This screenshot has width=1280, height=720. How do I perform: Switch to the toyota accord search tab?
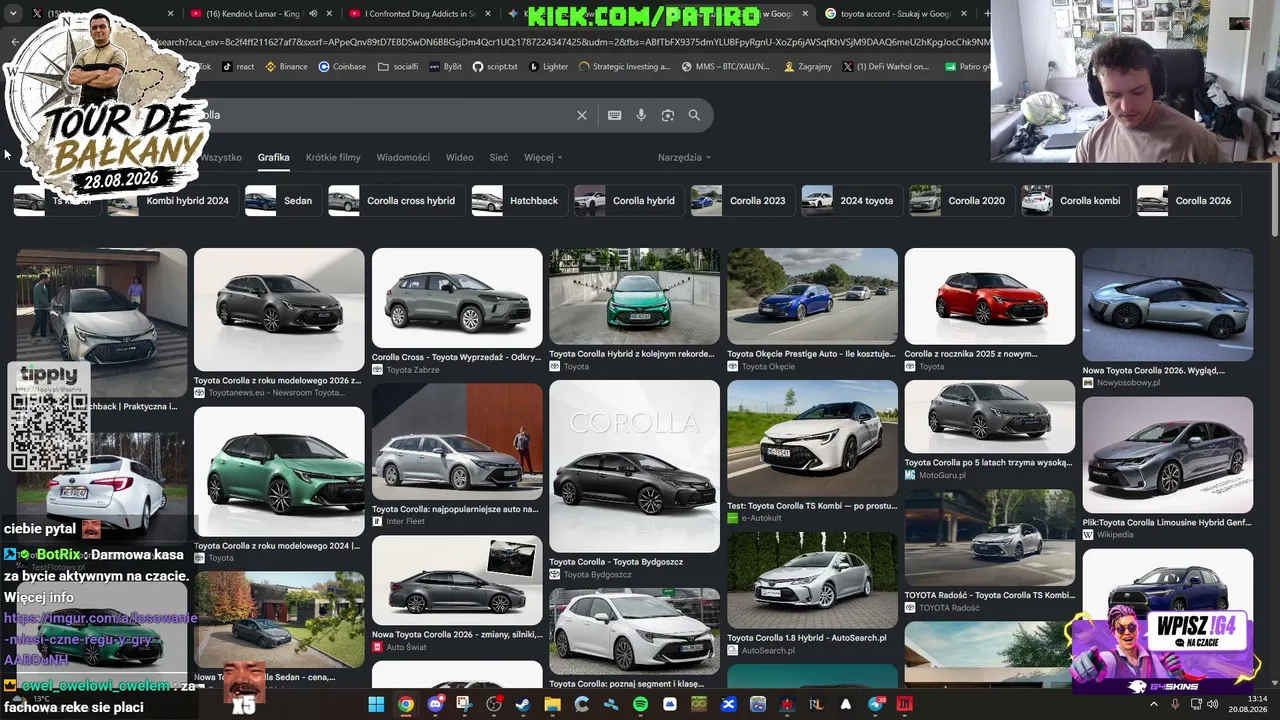[895, 14]
